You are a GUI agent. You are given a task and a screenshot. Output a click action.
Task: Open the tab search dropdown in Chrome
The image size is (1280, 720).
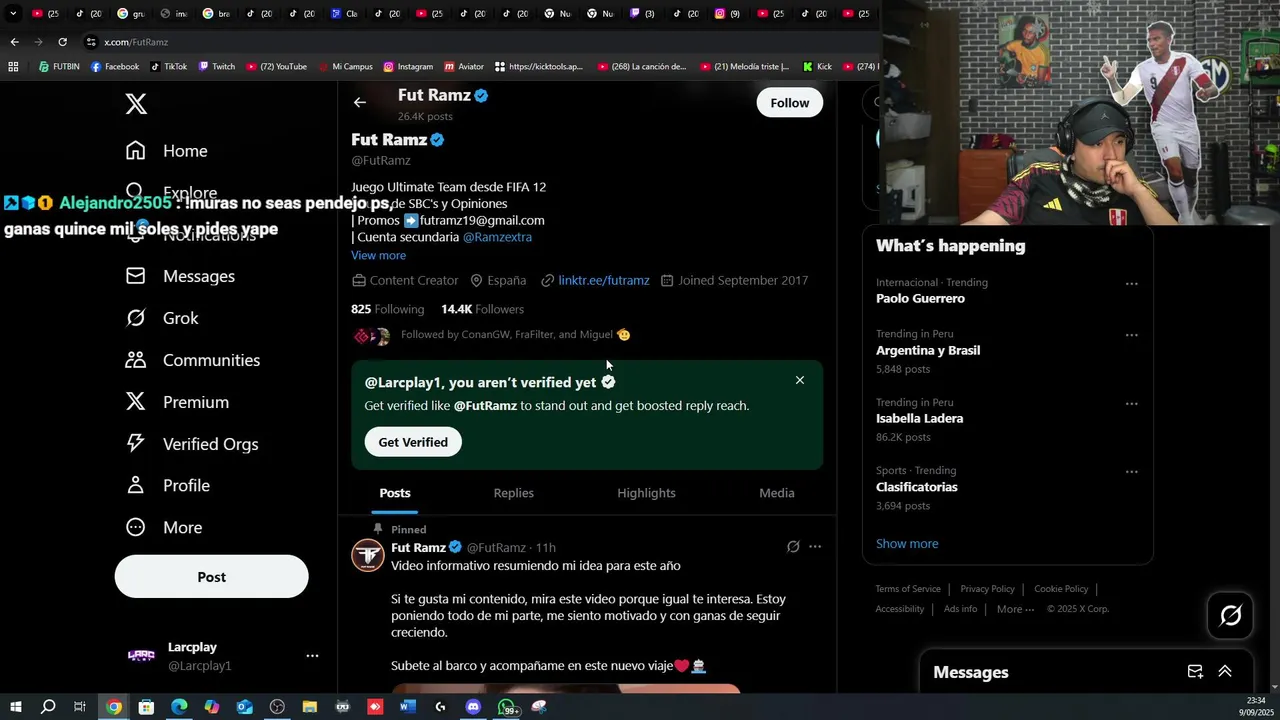13,14
